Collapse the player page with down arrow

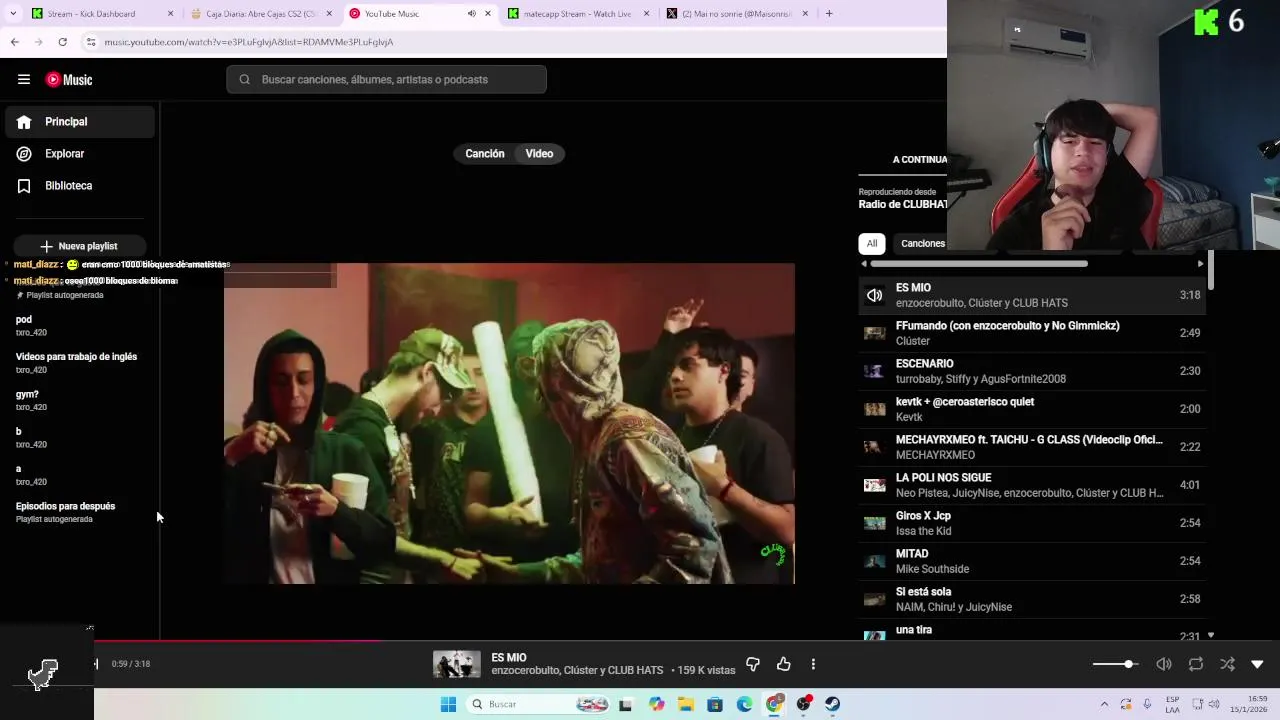pos(1258,664)
